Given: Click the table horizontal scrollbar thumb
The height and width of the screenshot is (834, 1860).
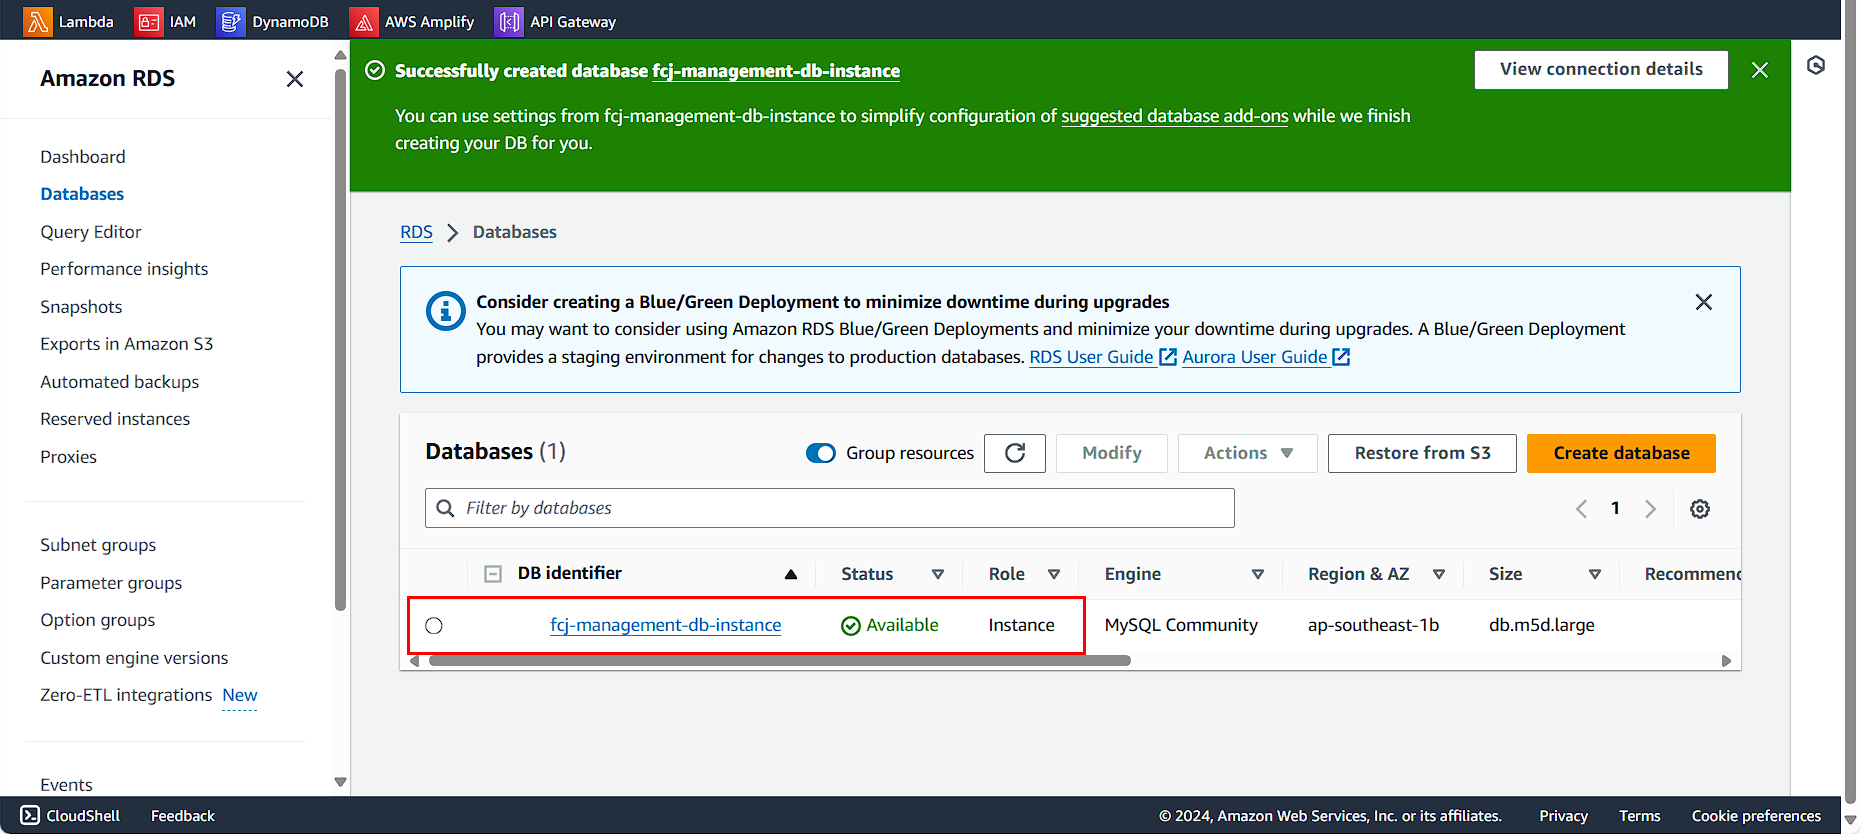Looking at the screenshot, I should [x=780, y=661].
